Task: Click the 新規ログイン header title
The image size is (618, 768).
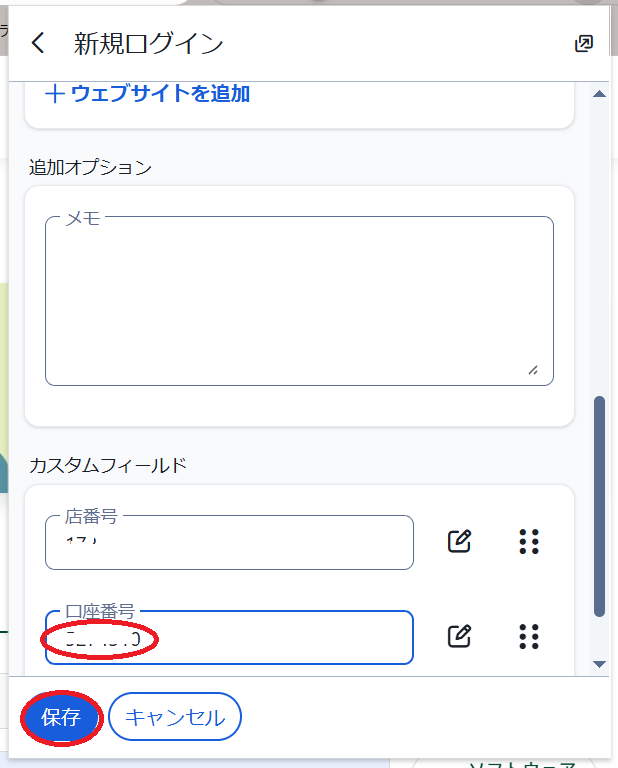Action: click(149, 43)
